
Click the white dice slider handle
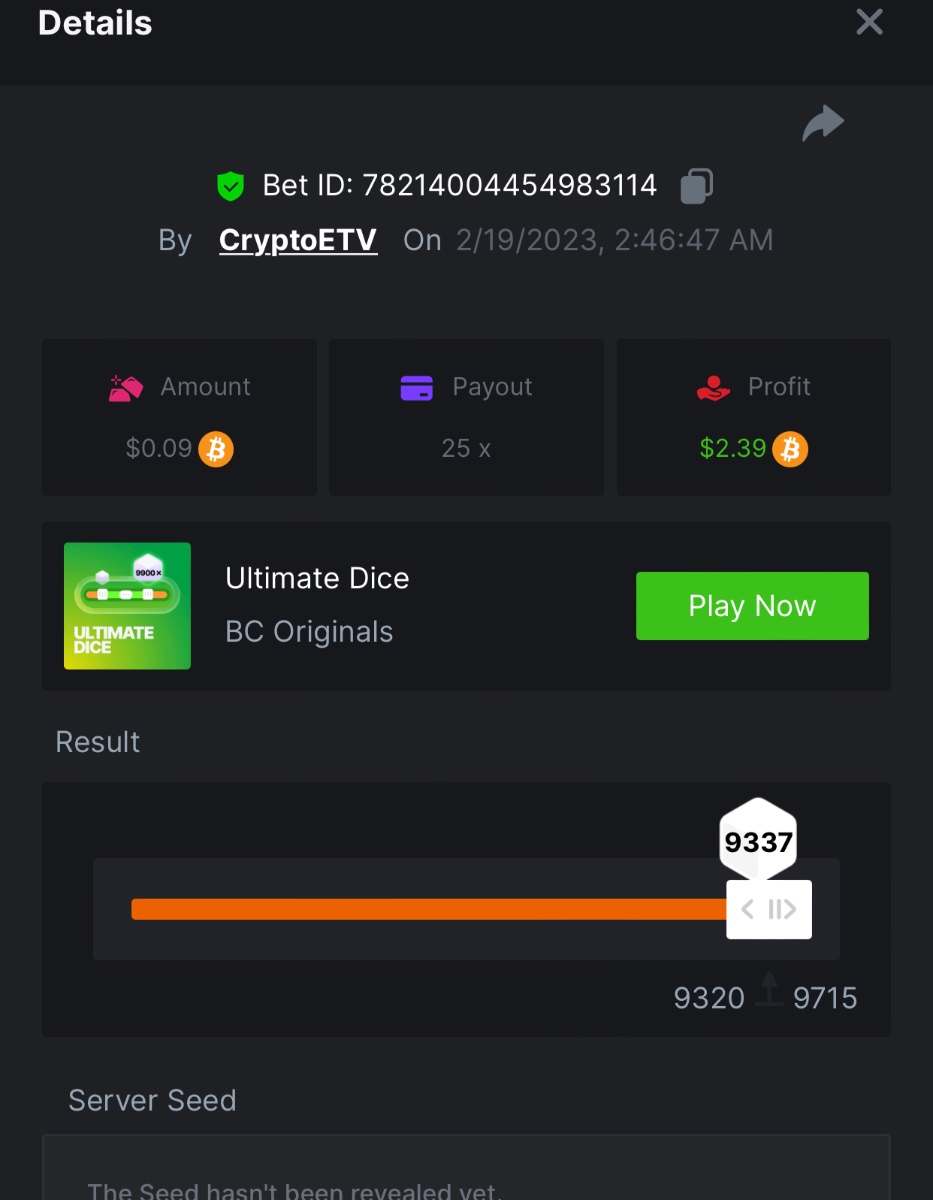coord(768,909)
